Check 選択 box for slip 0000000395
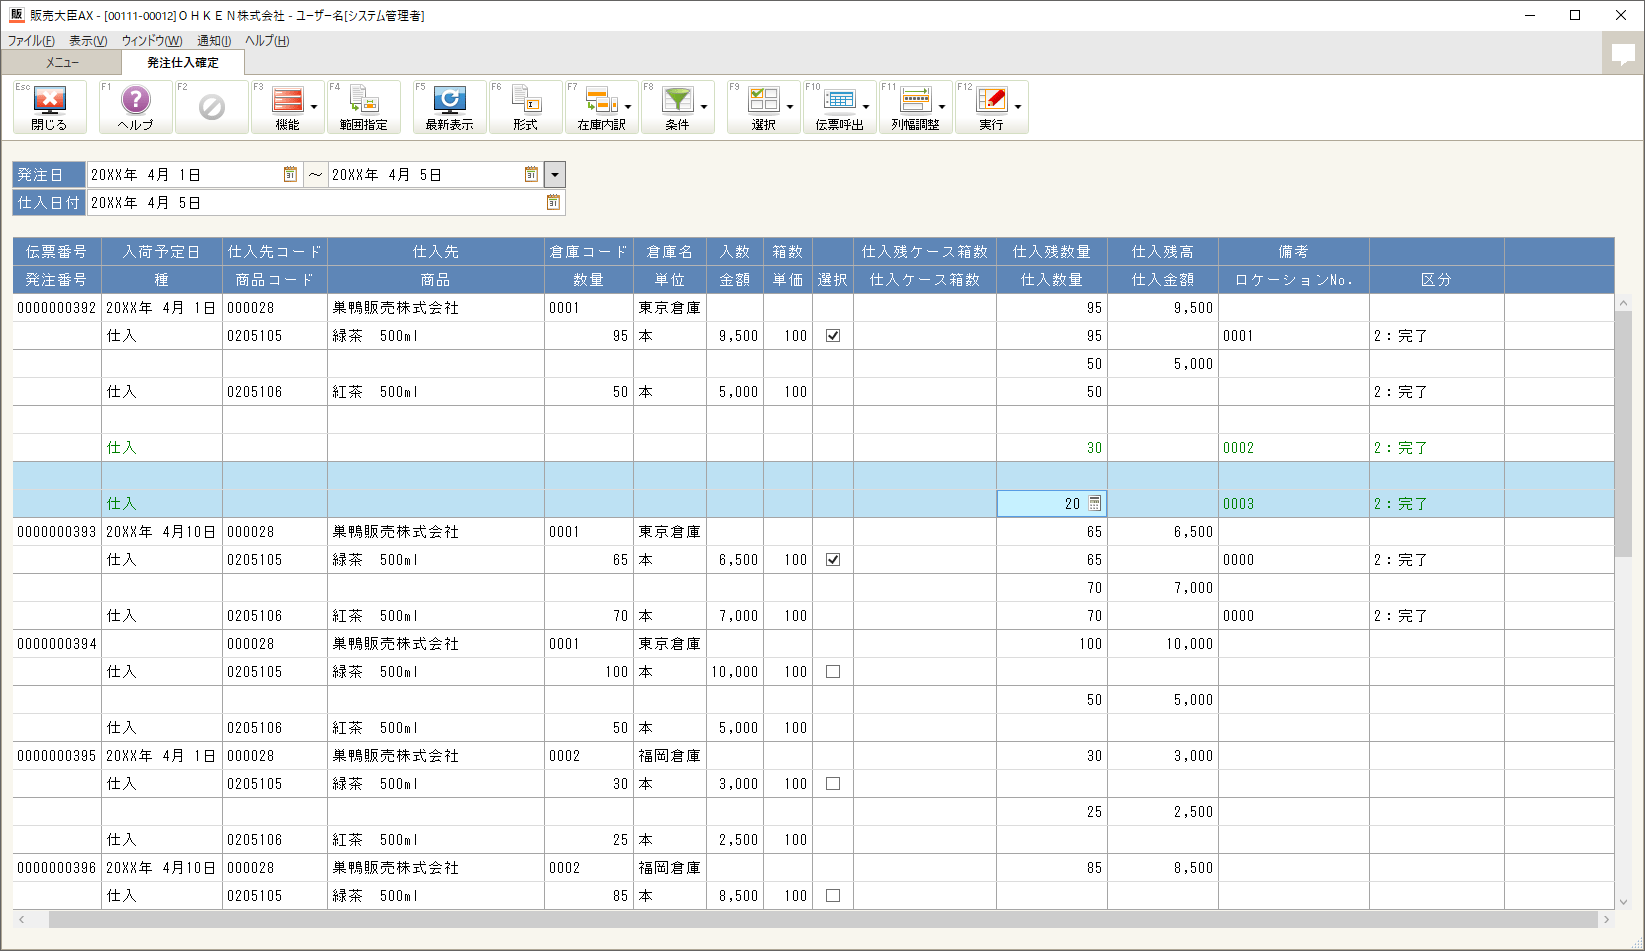This screenshot has width=1645, height=951. pos(833,784)
